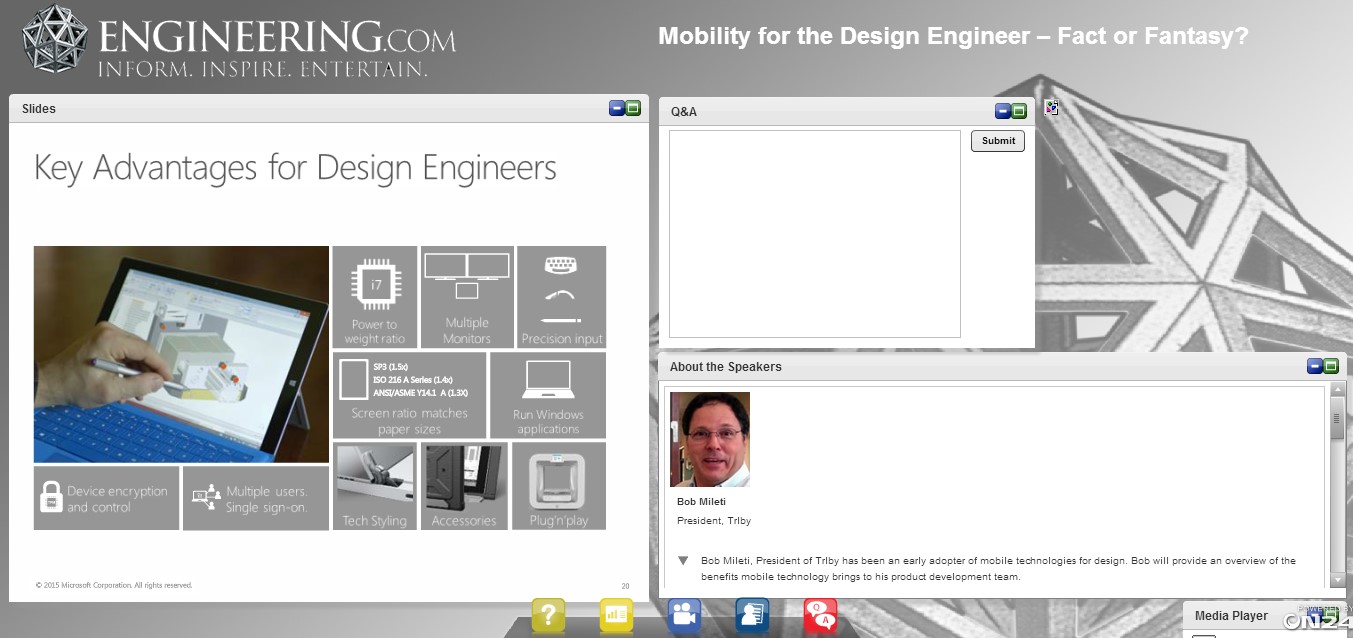The width and height of the screenshot is (1353, 638).
Task: Minimize the About the Speakers panel
Action: point(1315,366)
